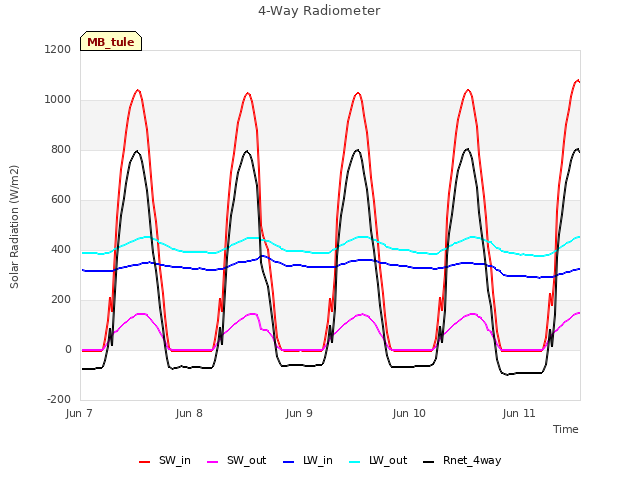
Task: Click the 1000 y-axis label
Action: 58,100
